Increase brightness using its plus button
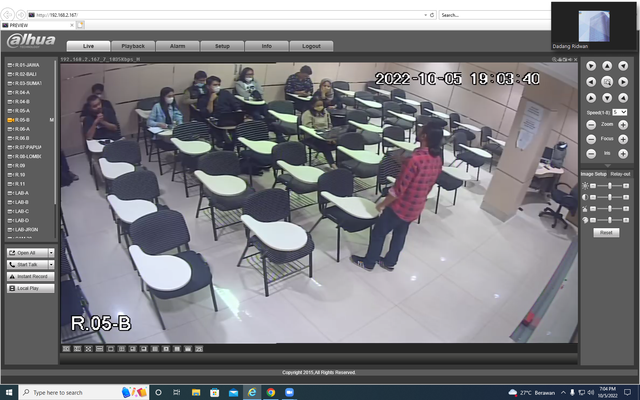Screen dimensions: 640x400 626,186
